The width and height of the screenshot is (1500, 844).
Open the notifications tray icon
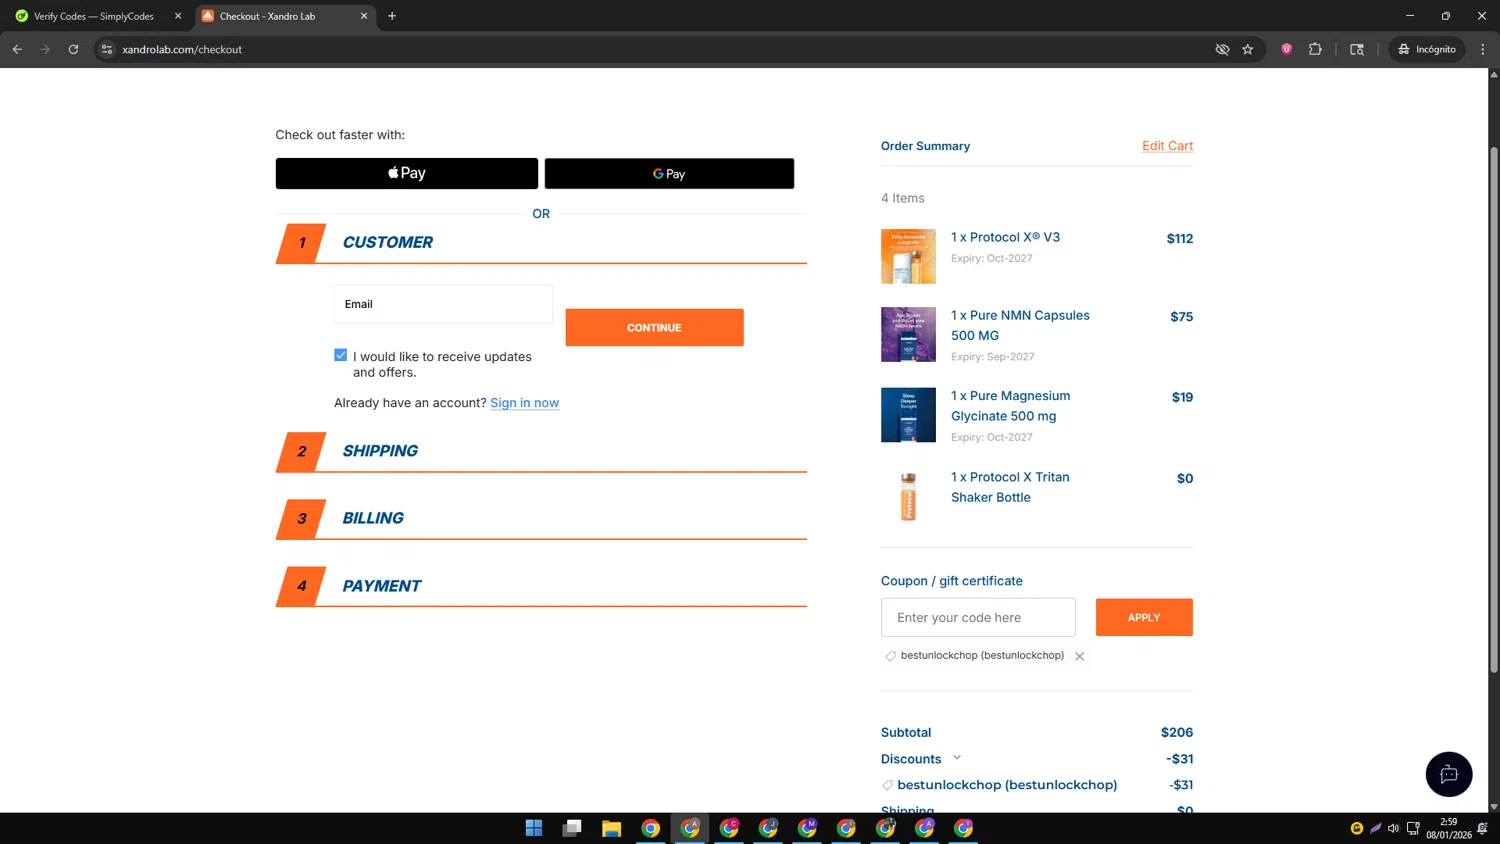1483,828
